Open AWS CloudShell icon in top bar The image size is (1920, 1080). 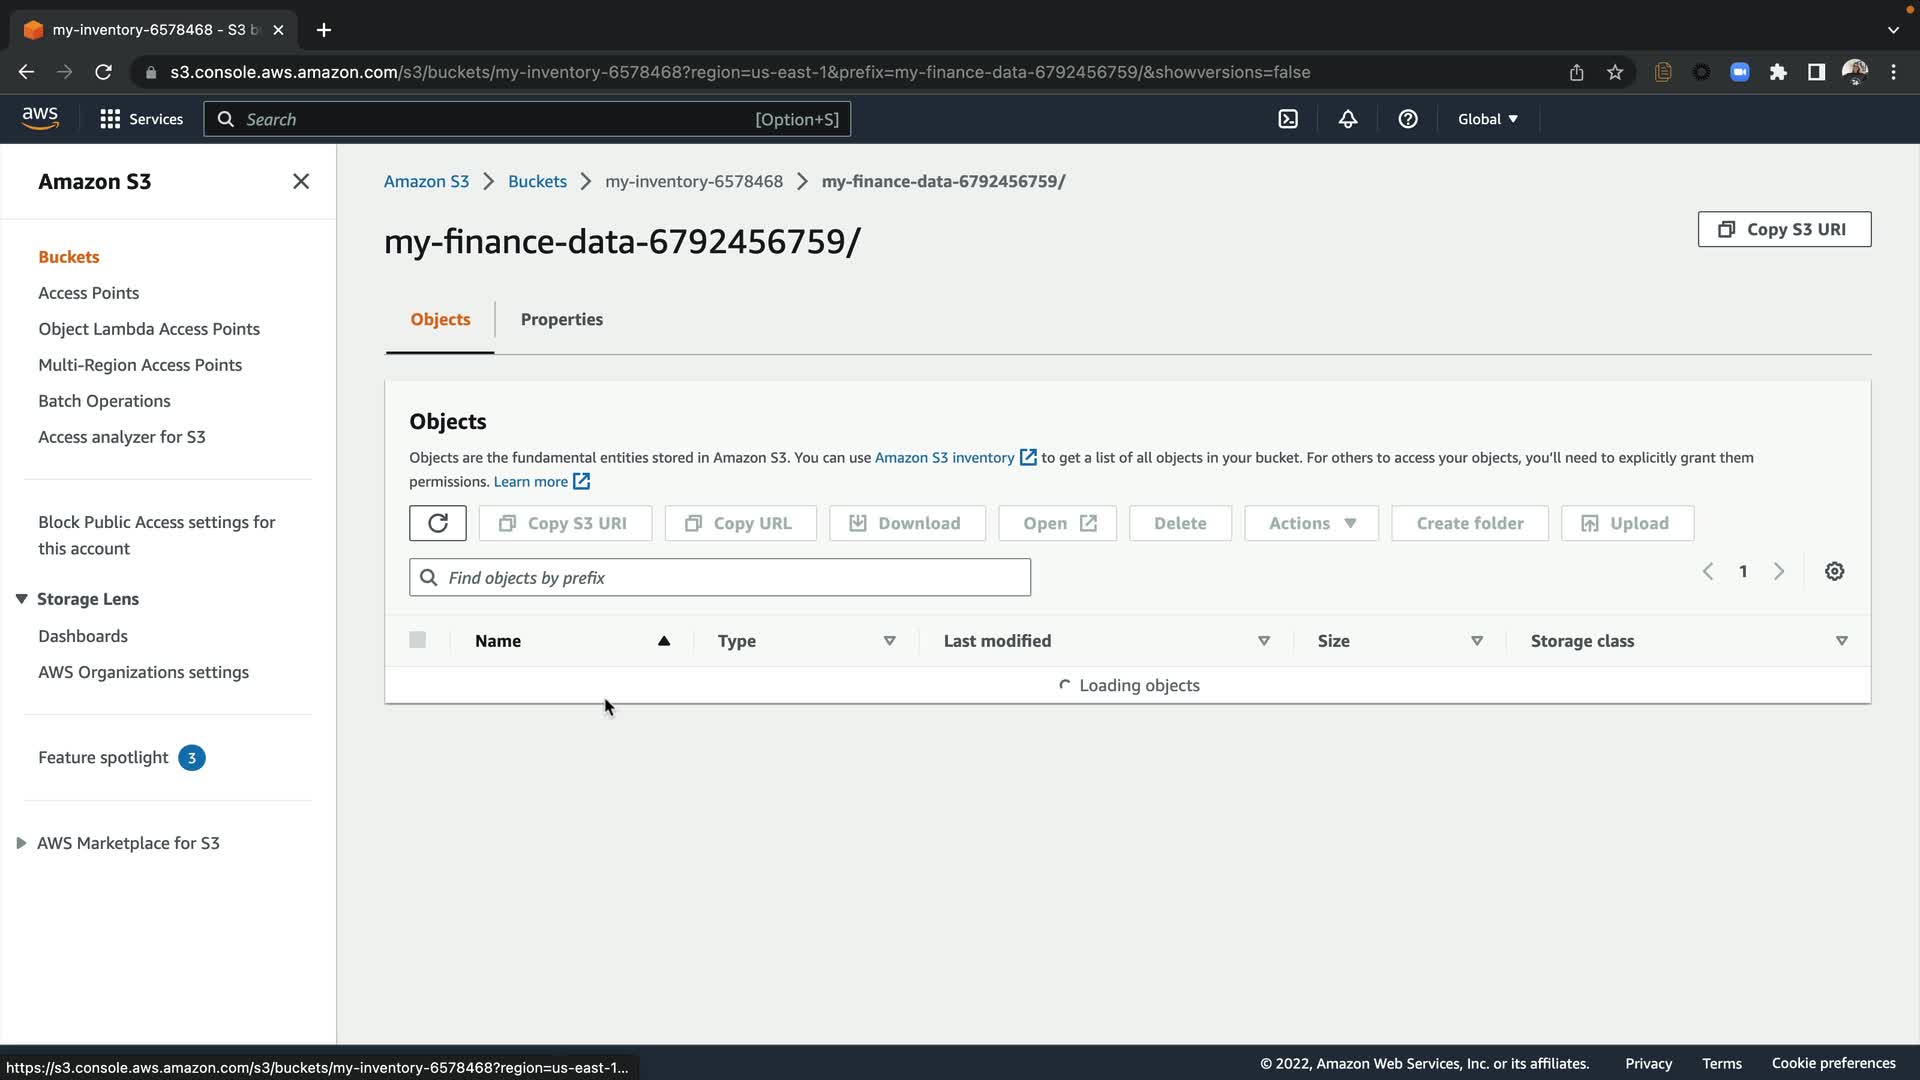[1288, 119]
